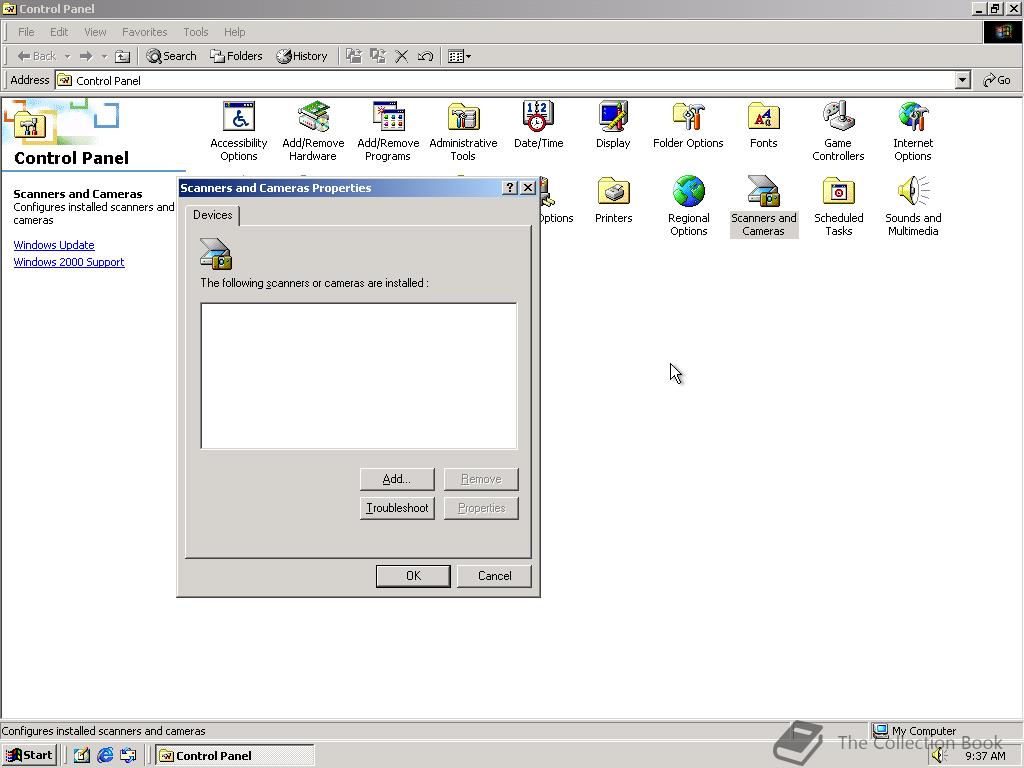Image resolution: width=1024 pixels, height=768 pixels.
Task: Expand the Address bar dropdown arrow
Action: coord(962,80)
